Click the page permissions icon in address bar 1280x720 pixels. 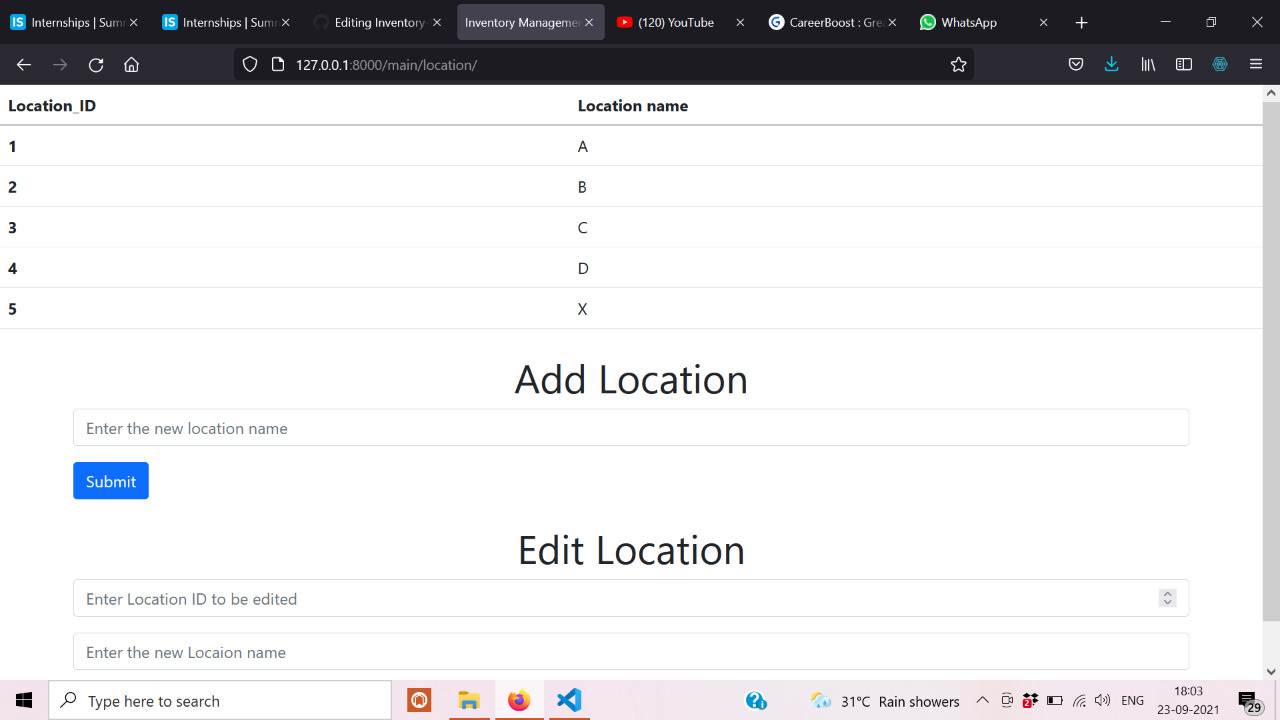click(278, 64)
